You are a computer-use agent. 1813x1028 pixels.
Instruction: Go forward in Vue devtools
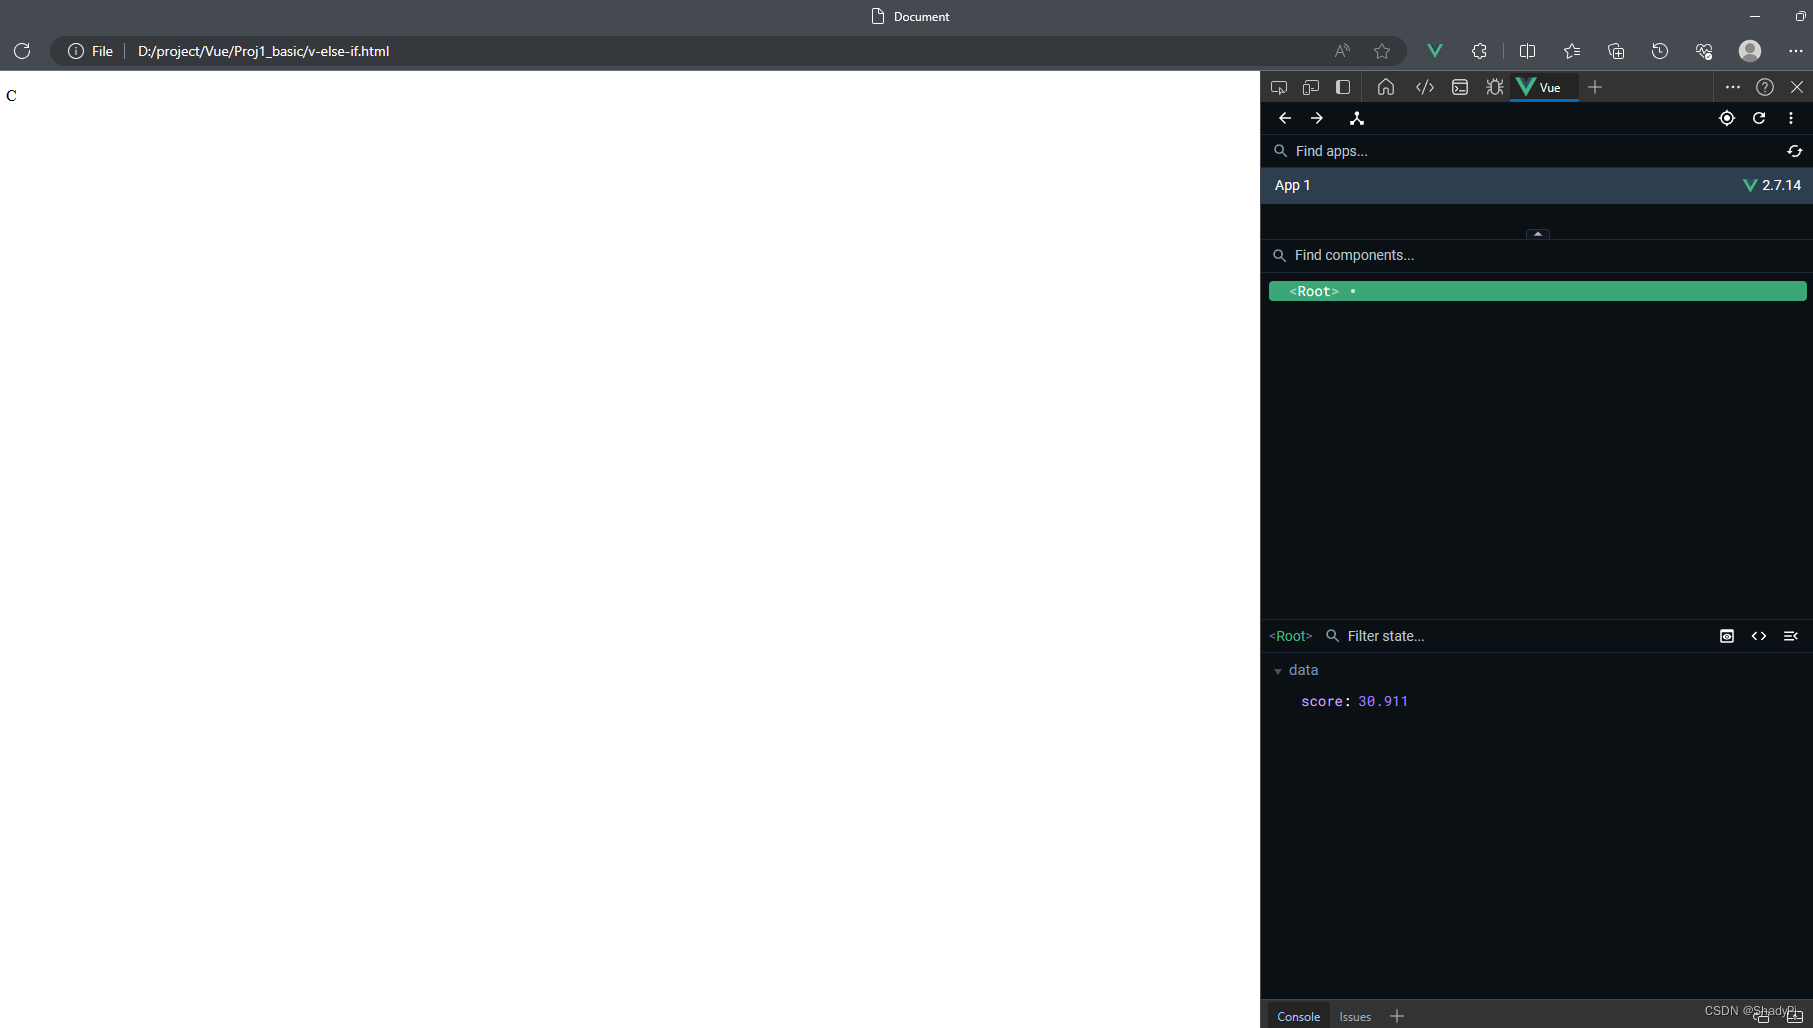tap(1317, 118)
